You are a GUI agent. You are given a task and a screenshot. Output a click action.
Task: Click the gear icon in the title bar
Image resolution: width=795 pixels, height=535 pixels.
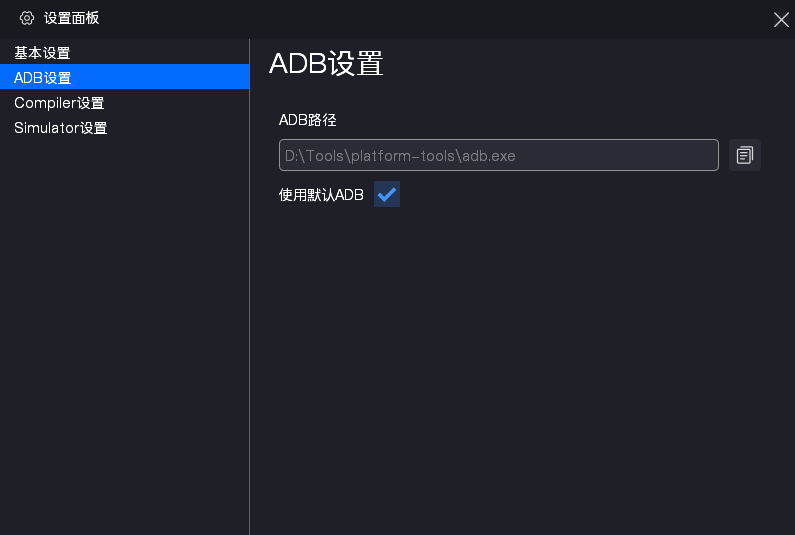tap(27, 18)
